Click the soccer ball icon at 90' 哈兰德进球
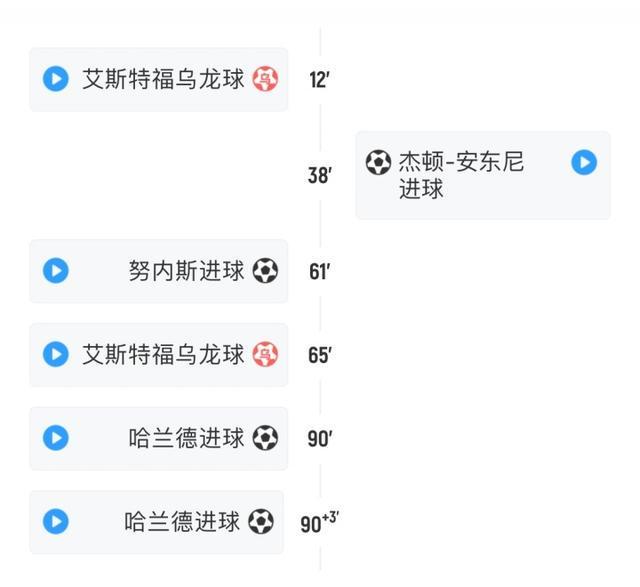The image size is (640, 587). coord(265,438)
